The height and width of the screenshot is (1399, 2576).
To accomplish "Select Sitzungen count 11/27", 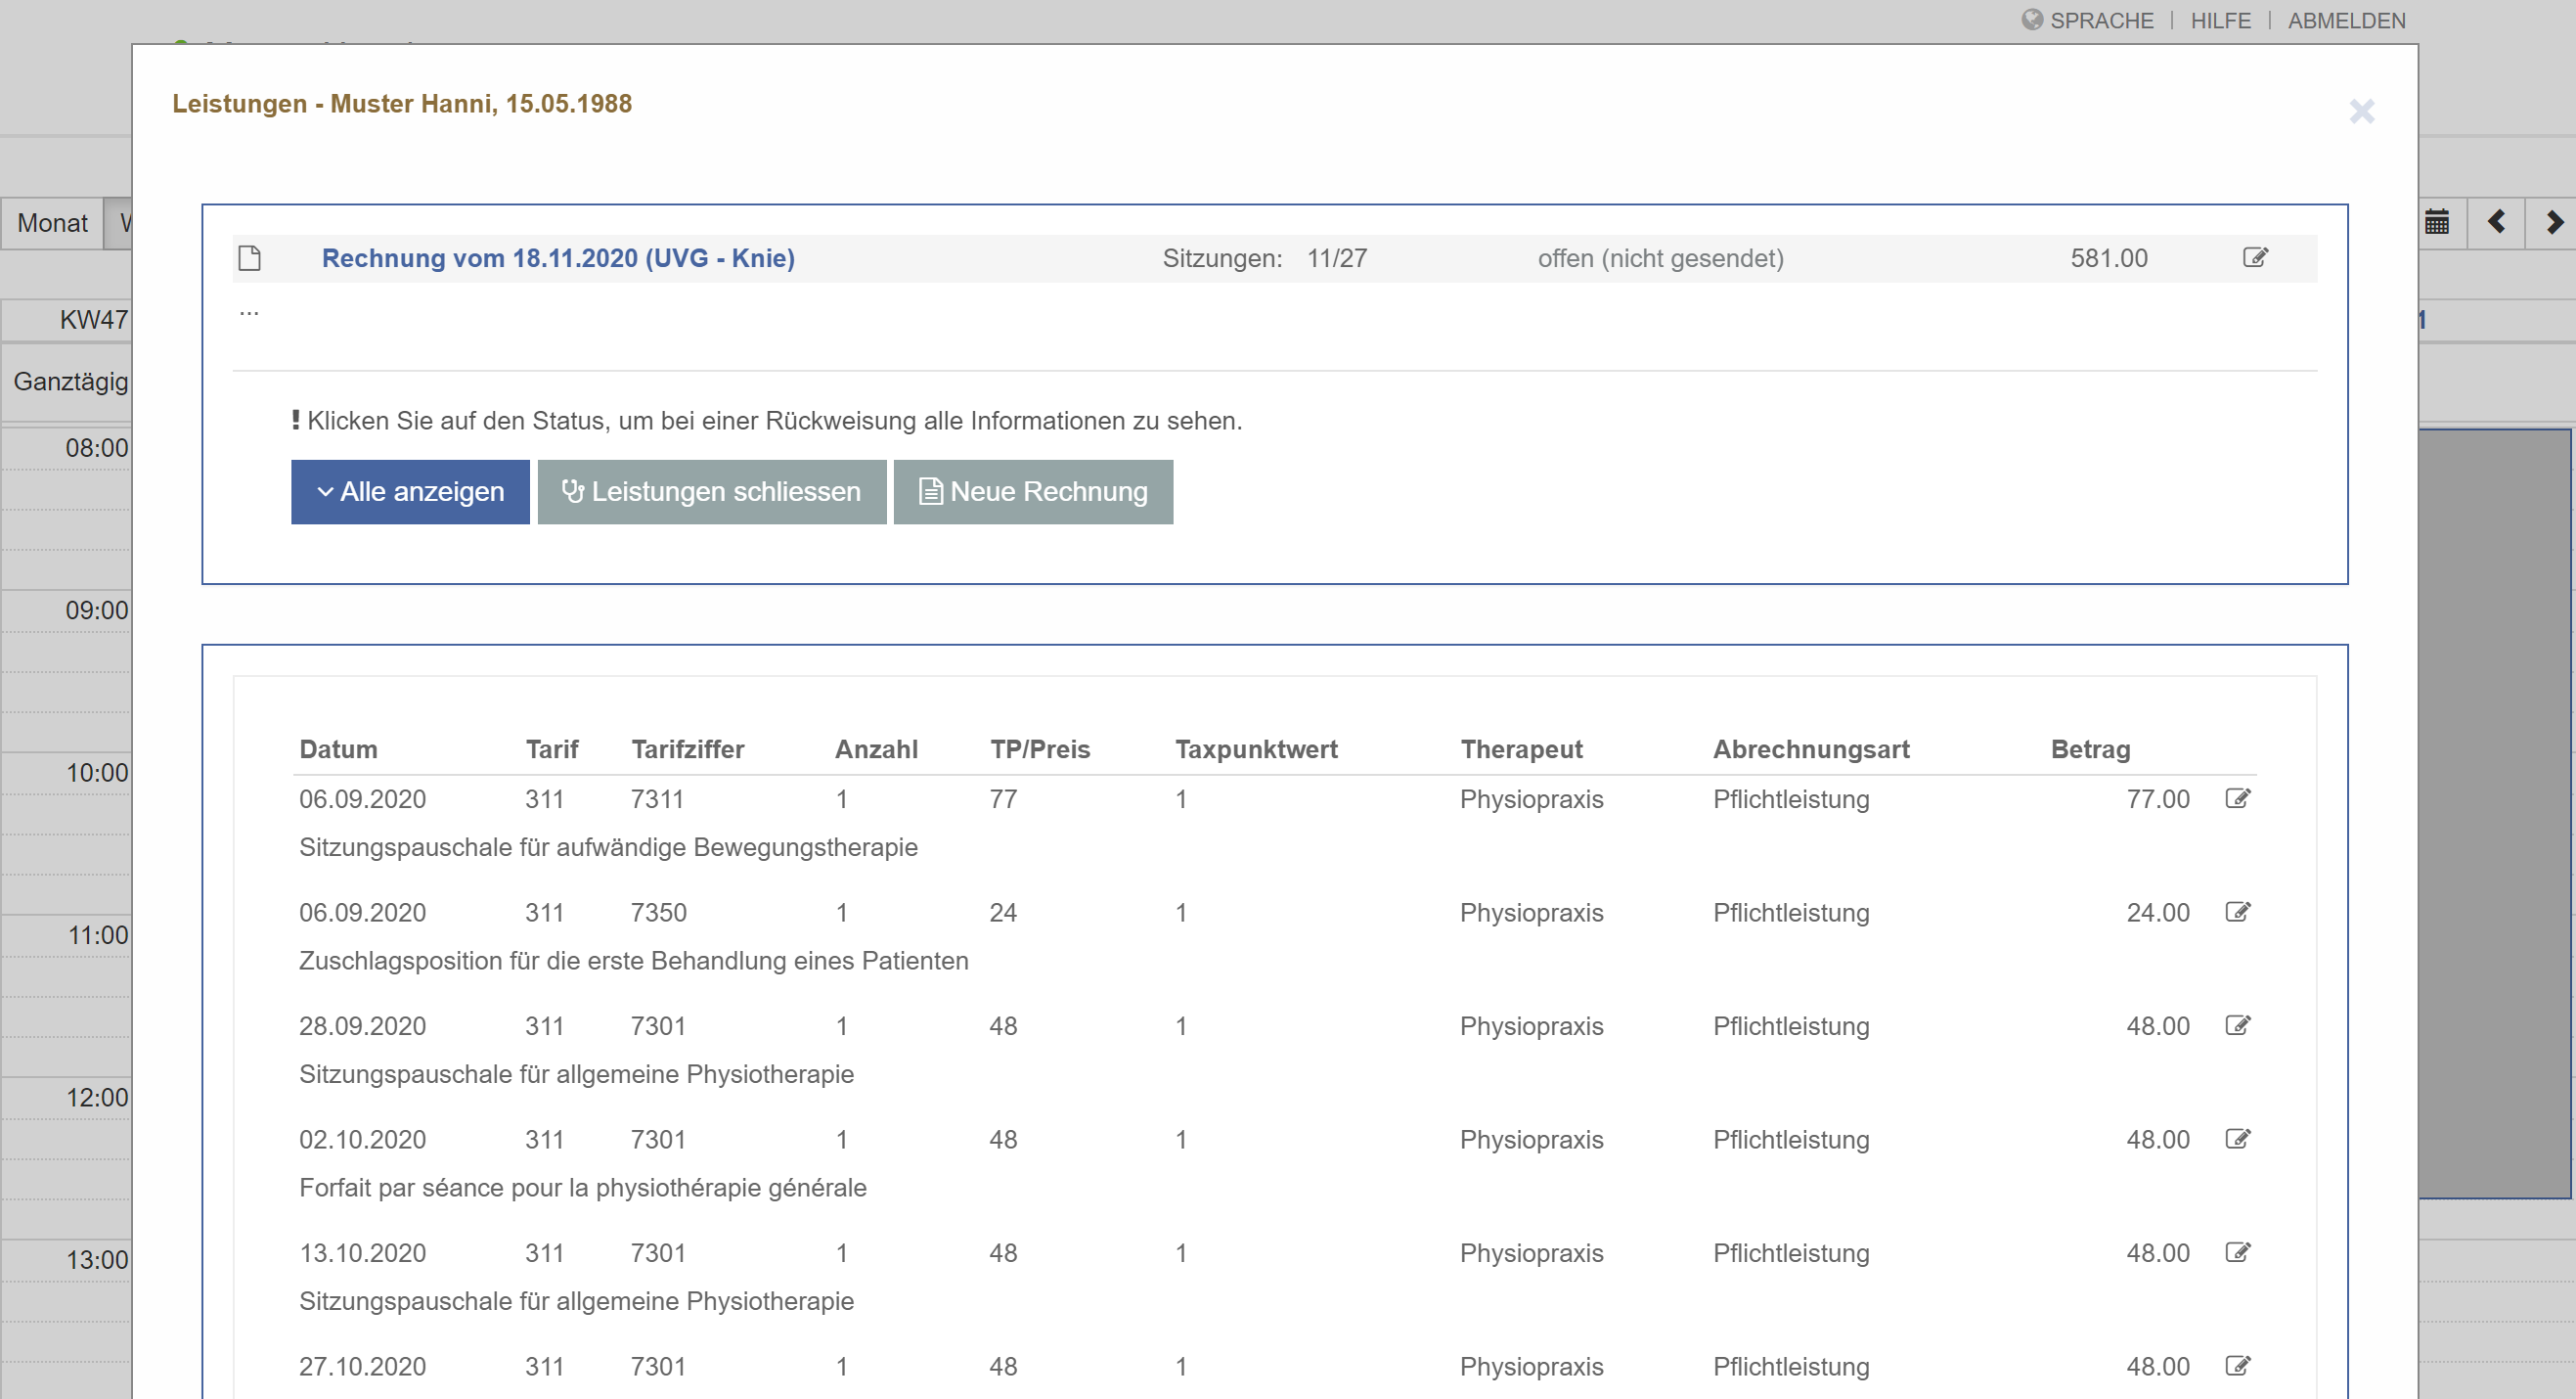I will 1336,258.
